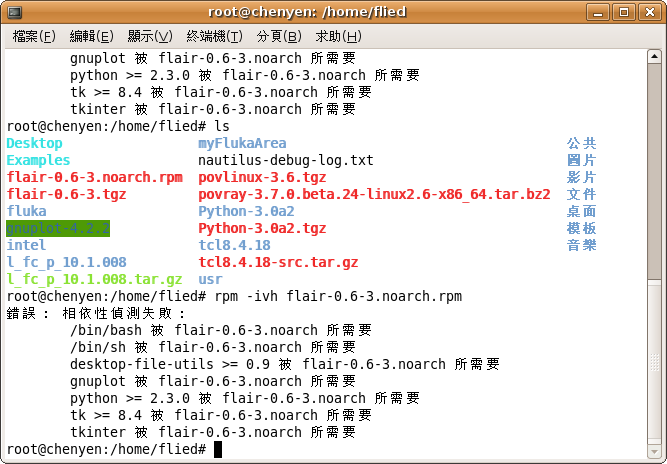Click the ls command at the prompt
This screenshot has width=667, height=464.
pyautogui.click(x=222, y=126)
